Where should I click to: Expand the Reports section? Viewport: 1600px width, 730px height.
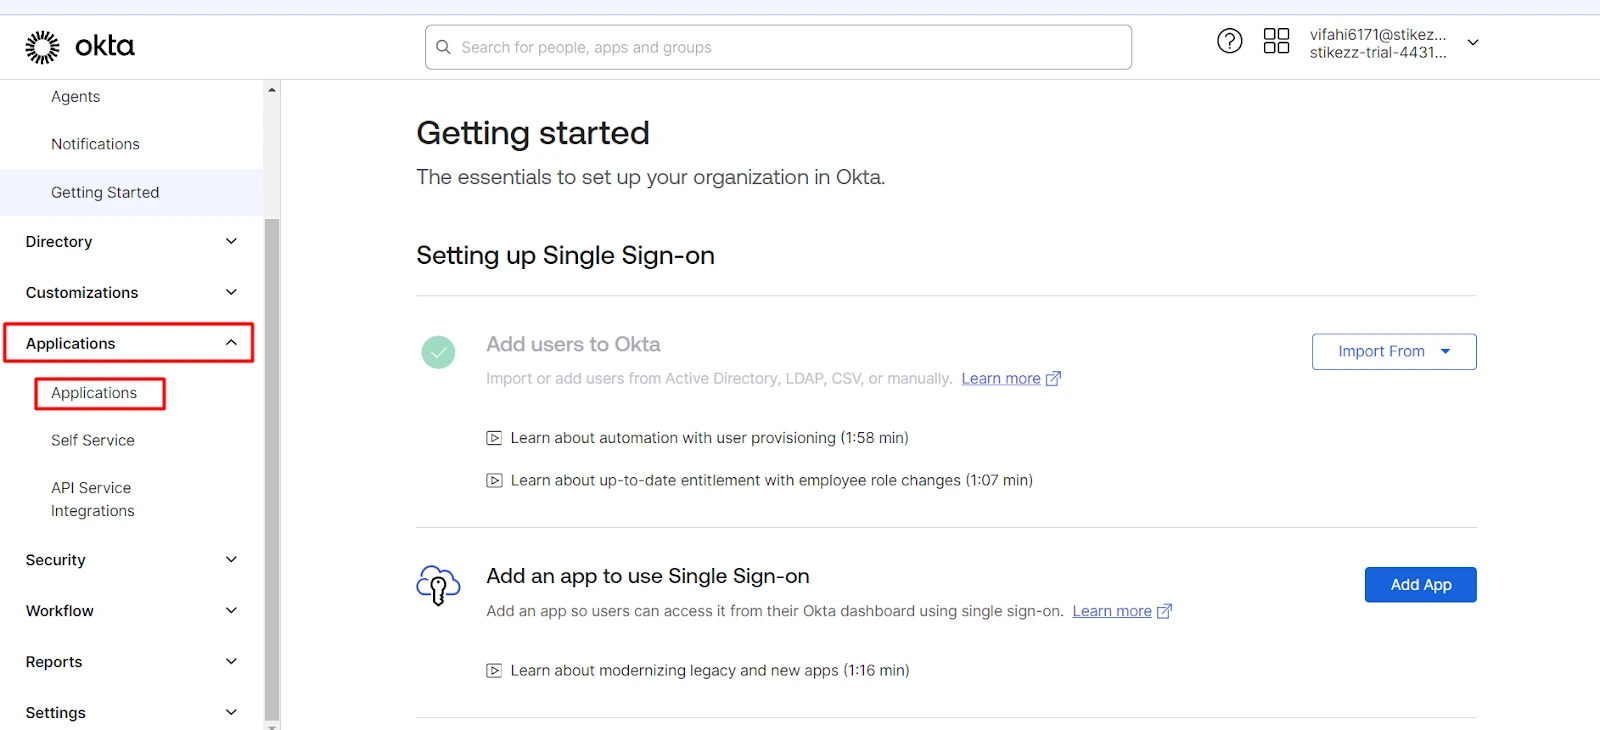click(231, 661)
